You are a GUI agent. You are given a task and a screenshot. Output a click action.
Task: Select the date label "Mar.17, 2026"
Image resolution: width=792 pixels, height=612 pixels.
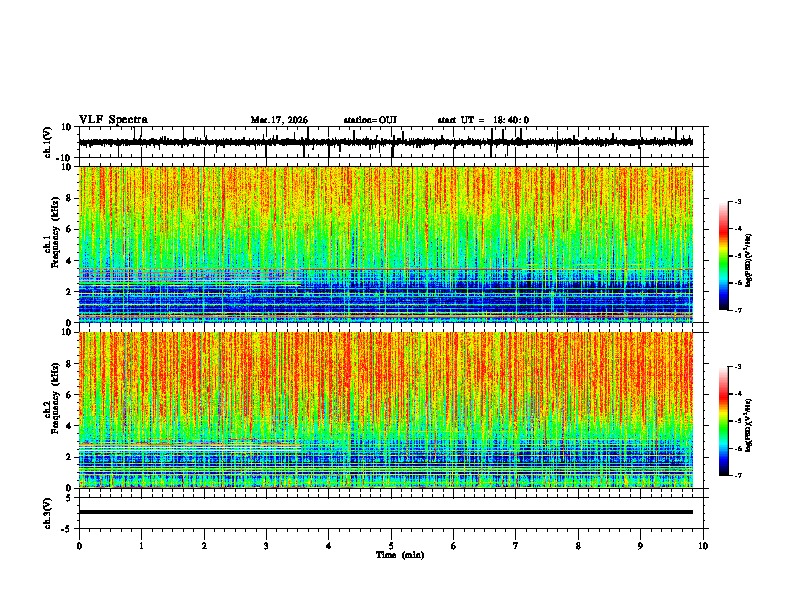(x=279, y=120)
